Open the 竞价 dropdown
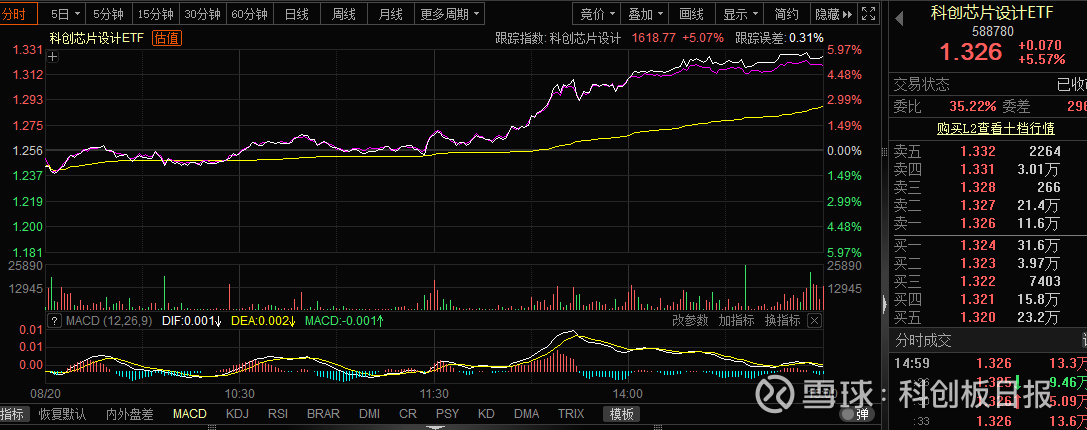1087x430 pixels. click(x=598, y=14)
